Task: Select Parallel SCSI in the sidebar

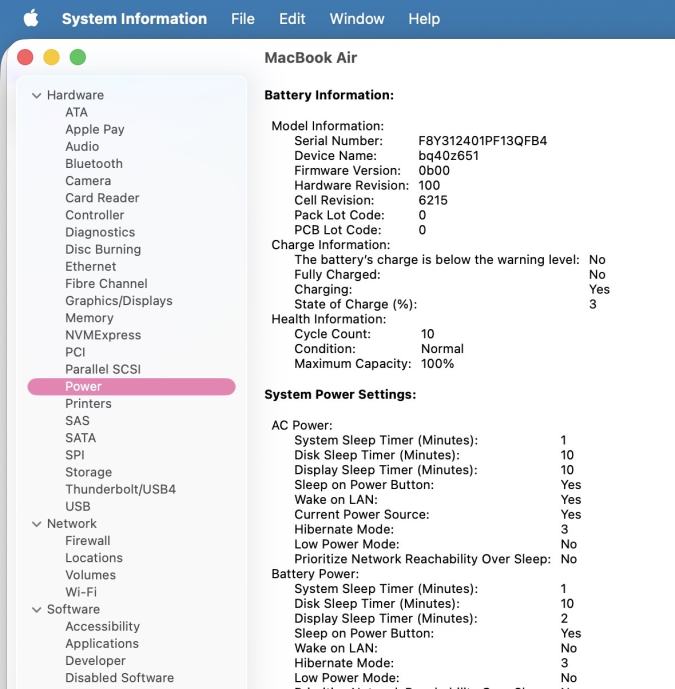Action: click(103, 370)
